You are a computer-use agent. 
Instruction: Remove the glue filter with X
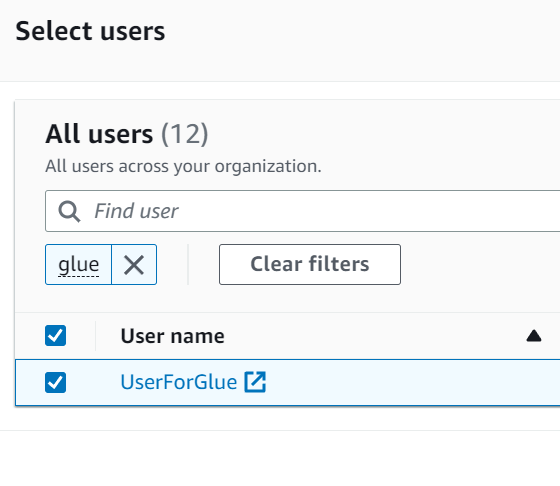(134, 265)
